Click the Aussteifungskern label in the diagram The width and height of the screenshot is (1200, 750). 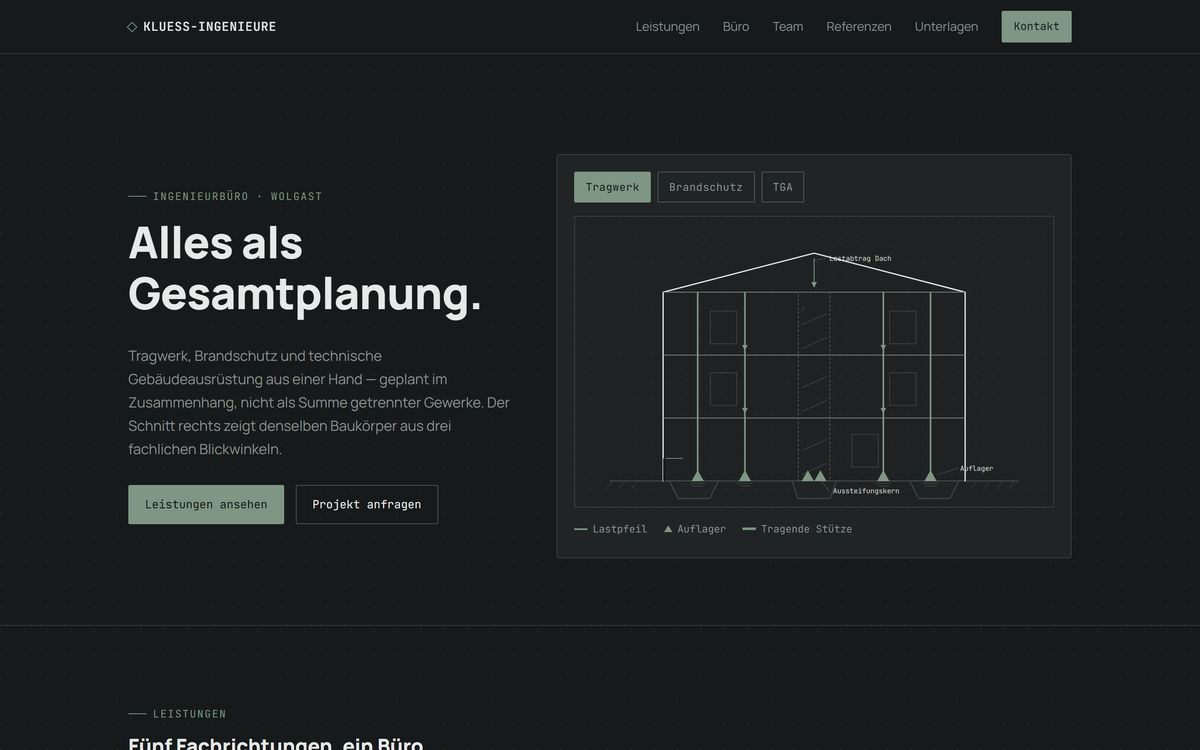(866, 491)
